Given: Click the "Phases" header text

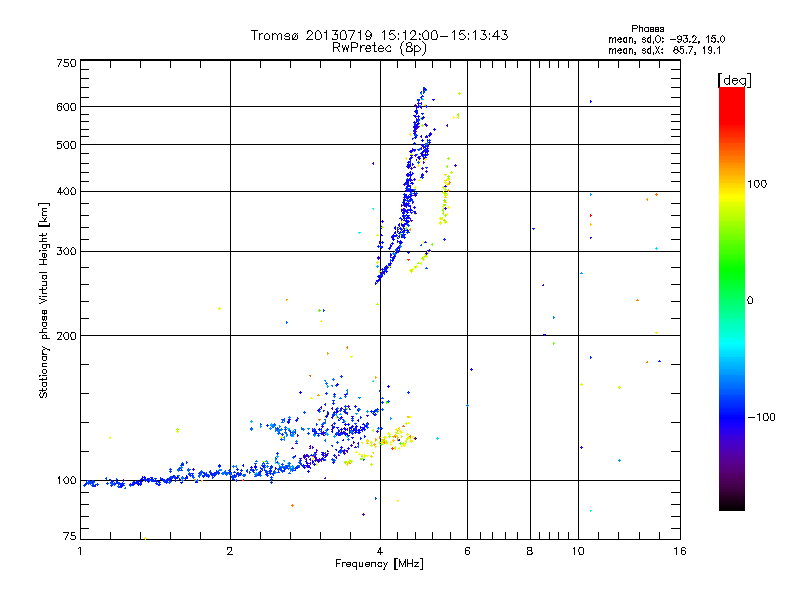Looking at the screenshot, I should click(647, 29).
